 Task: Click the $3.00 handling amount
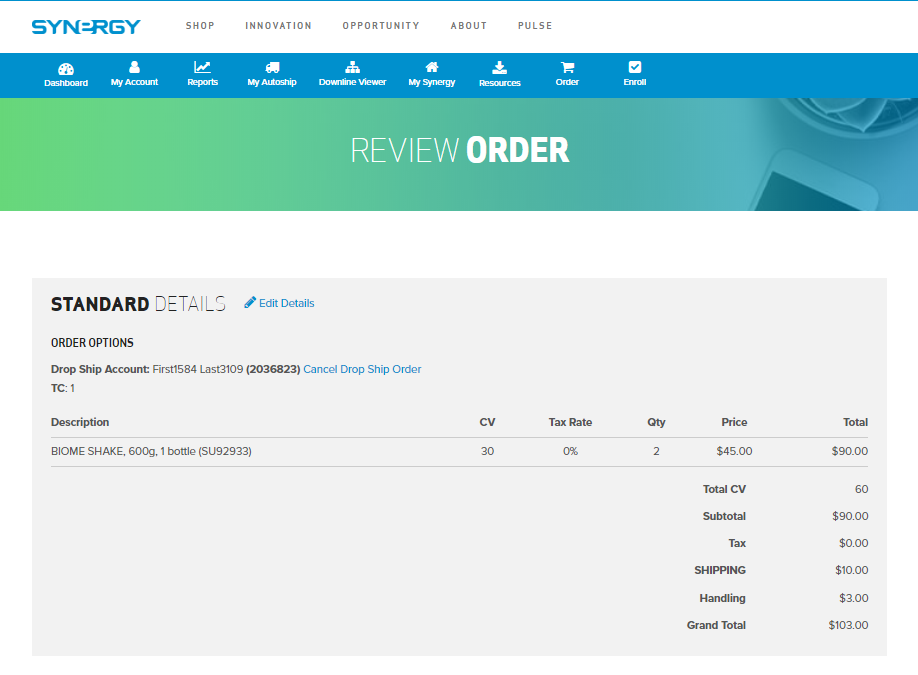(854, 598)
